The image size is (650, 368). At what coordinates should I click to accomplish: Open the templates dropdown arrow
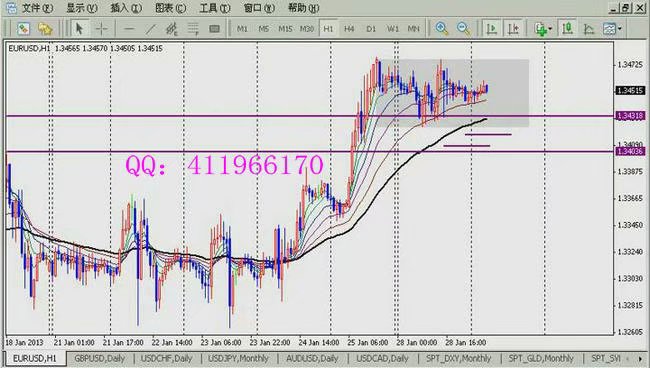620,29
